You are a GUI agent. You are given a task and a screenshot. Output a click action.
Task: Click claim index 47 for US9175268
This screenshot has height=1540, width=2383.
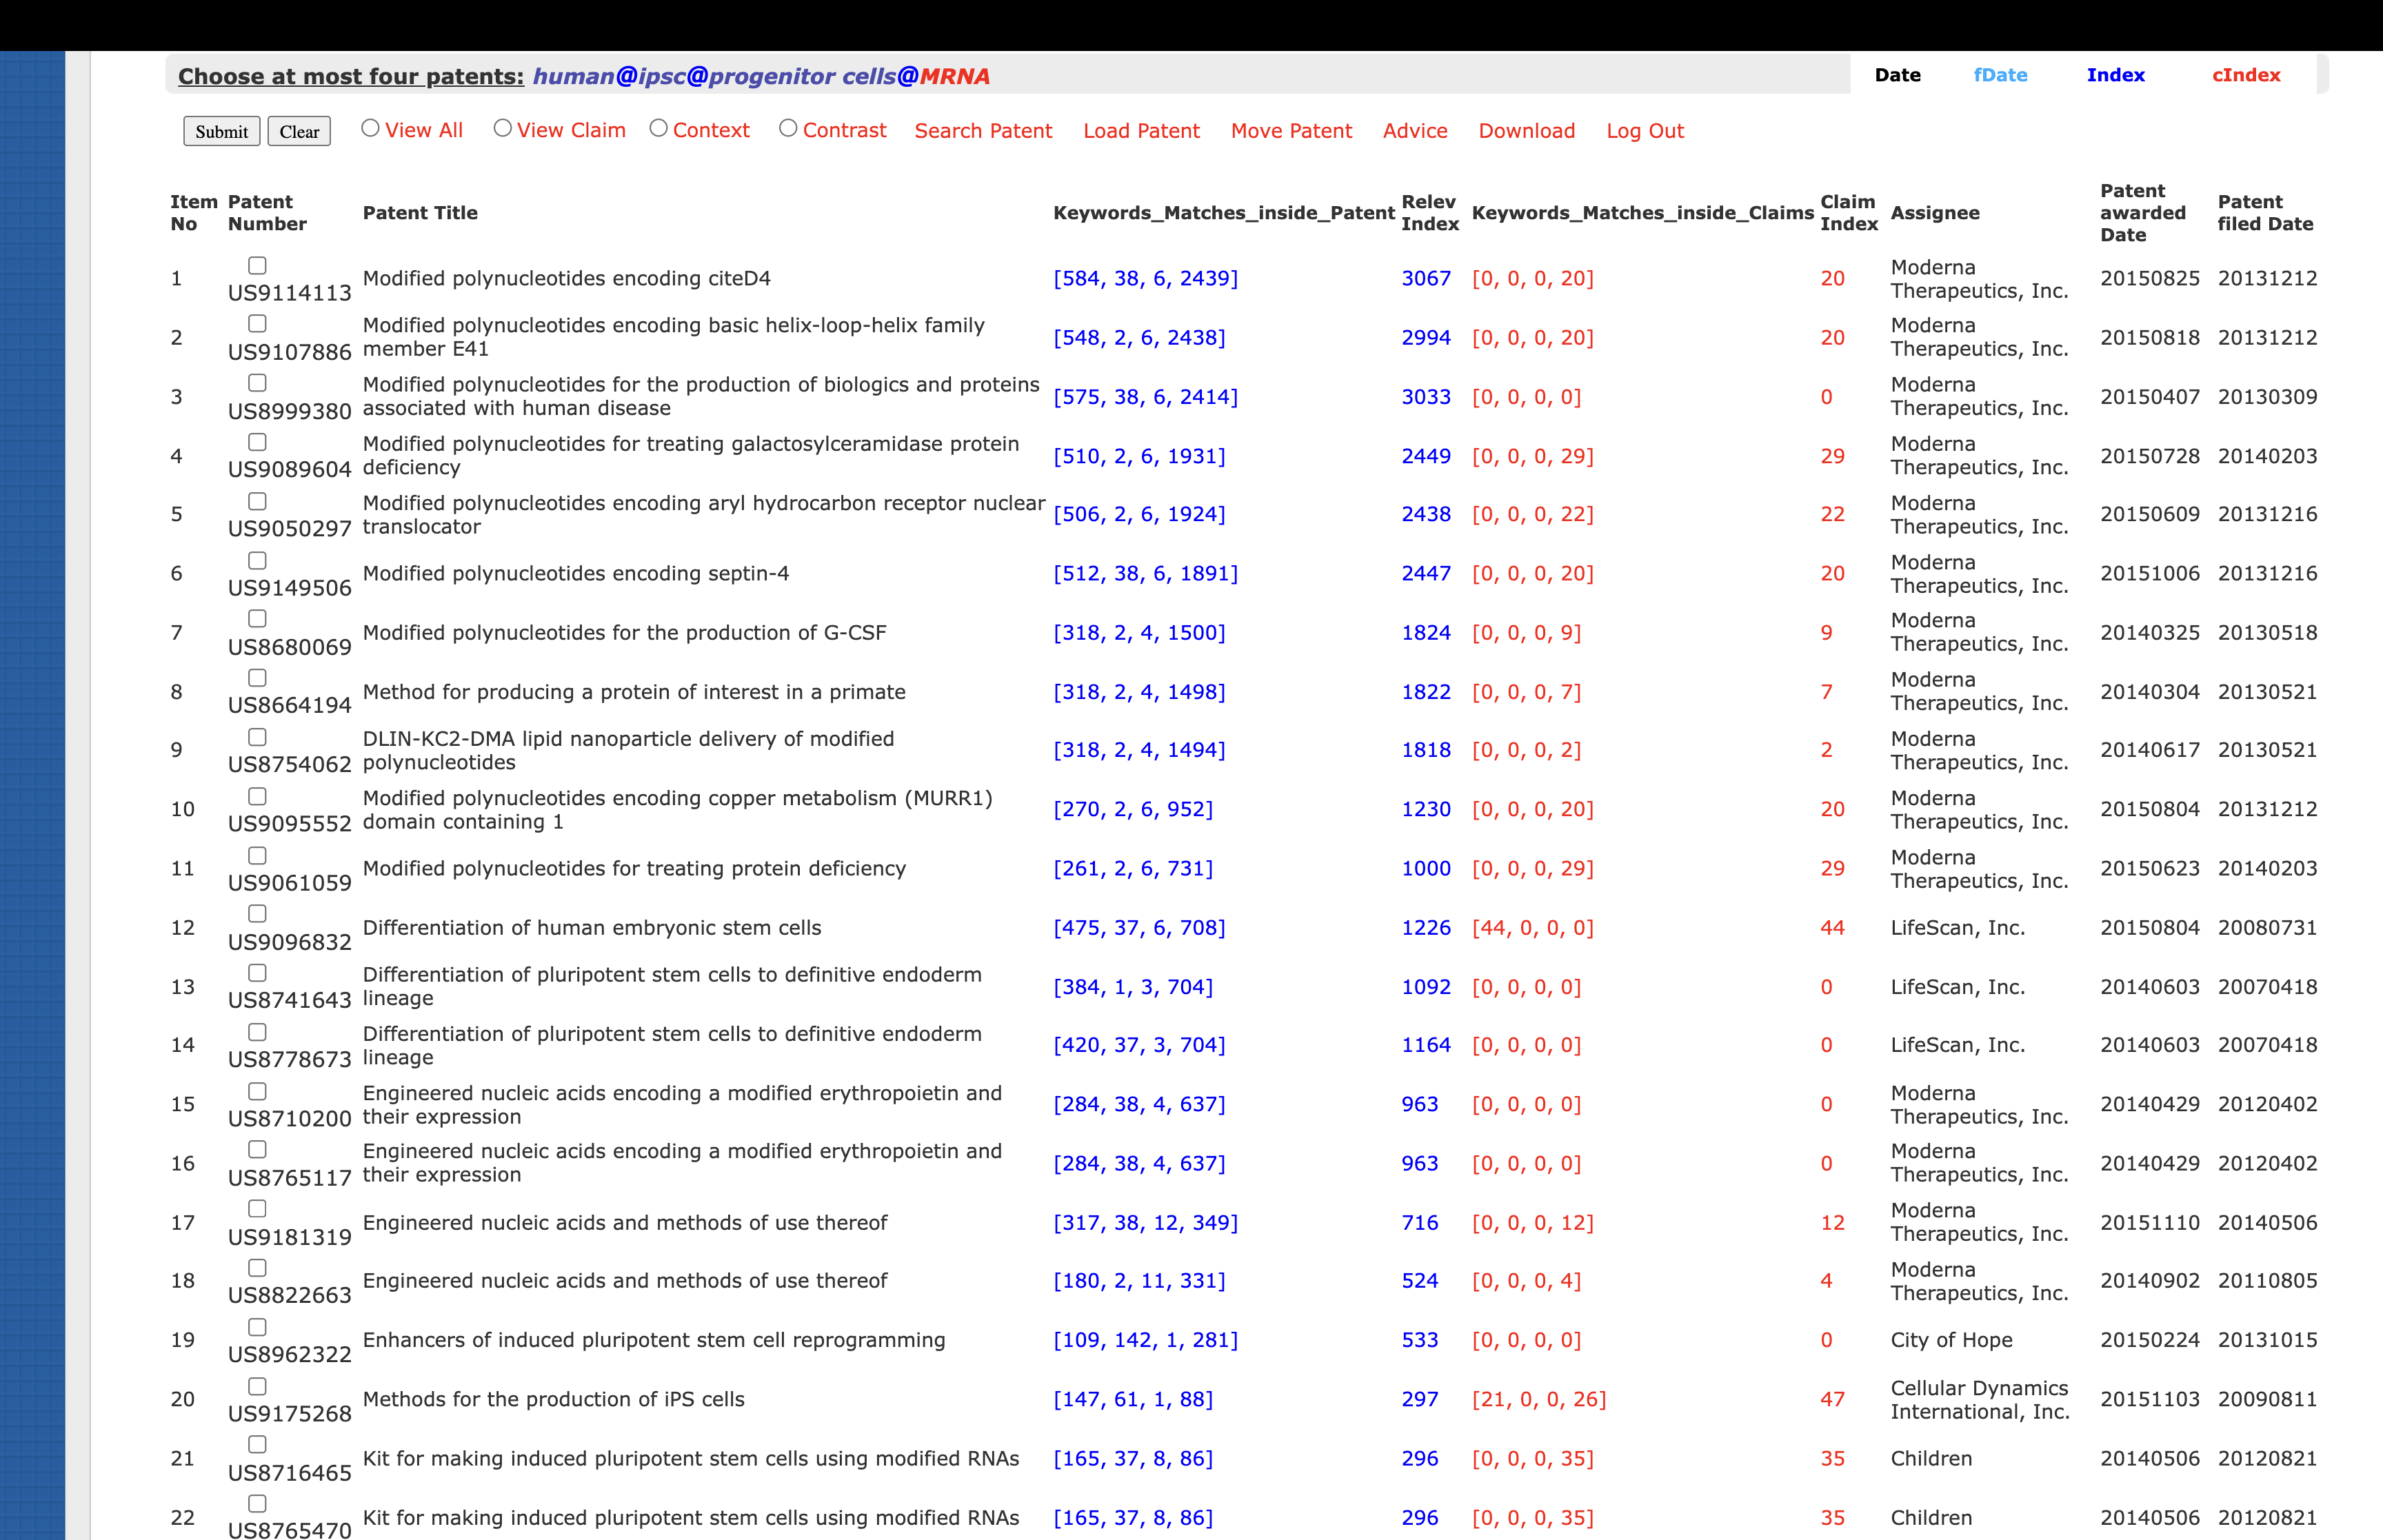click(x=1832, y=1400)
